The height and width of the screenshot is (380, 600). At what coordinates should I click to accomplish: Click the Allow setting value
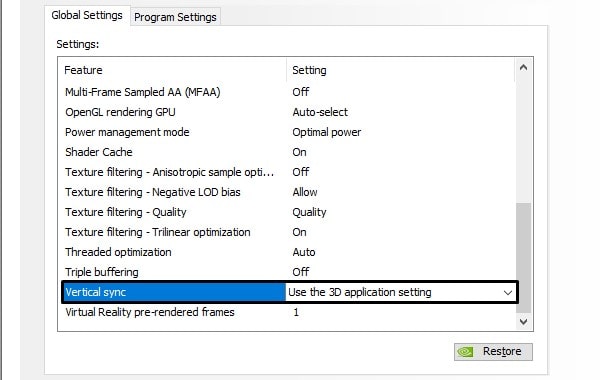click(x=305, y=192)
